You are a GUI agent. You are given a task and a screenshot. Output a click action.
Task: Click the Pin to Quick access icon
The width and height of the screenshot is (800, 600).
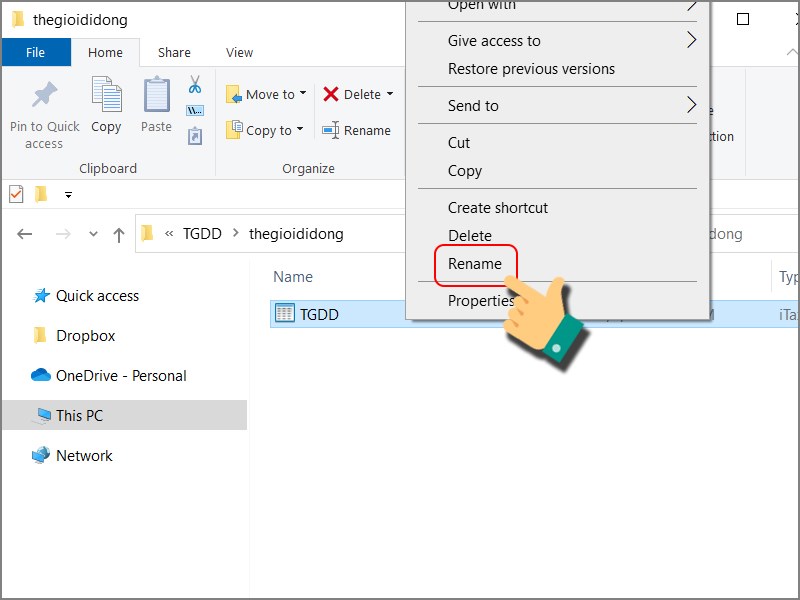tap(44, 97)
